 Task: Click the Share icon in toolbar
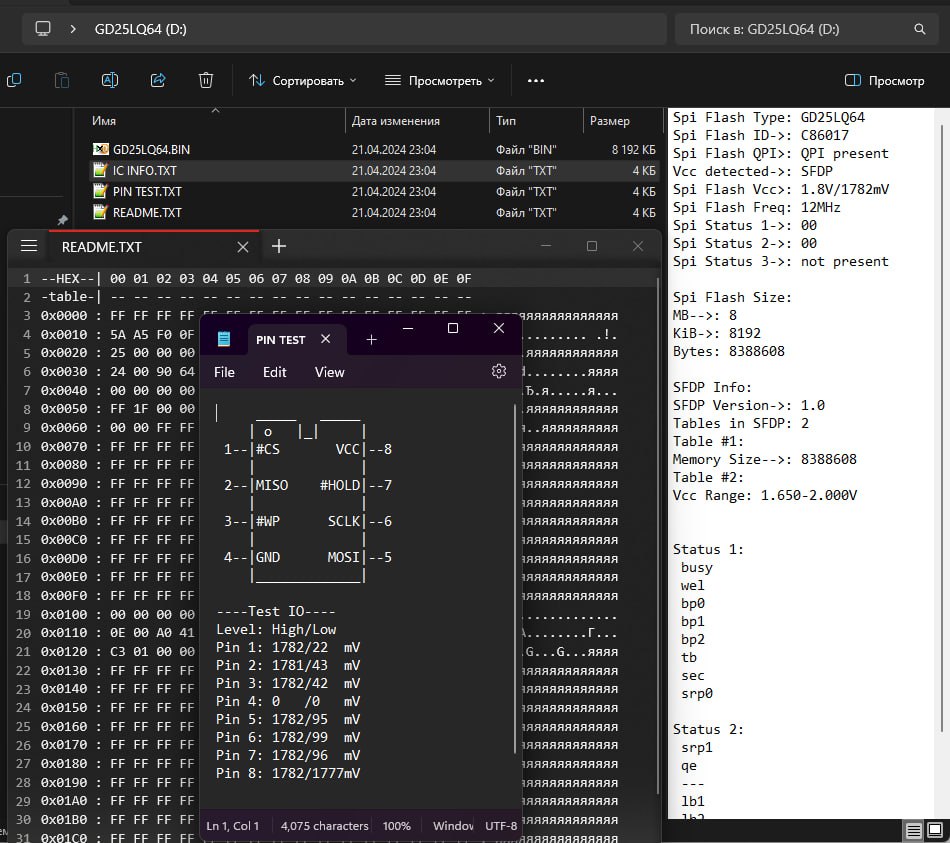pos(158,80)
